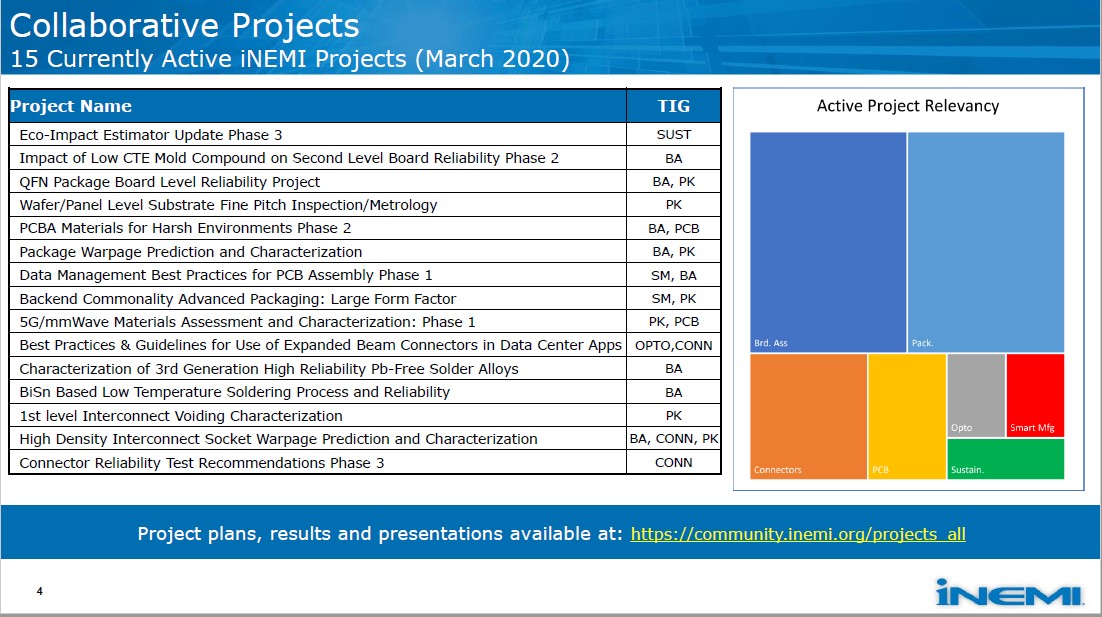Click the iNEMI logo on the slide

(1009, 592)
